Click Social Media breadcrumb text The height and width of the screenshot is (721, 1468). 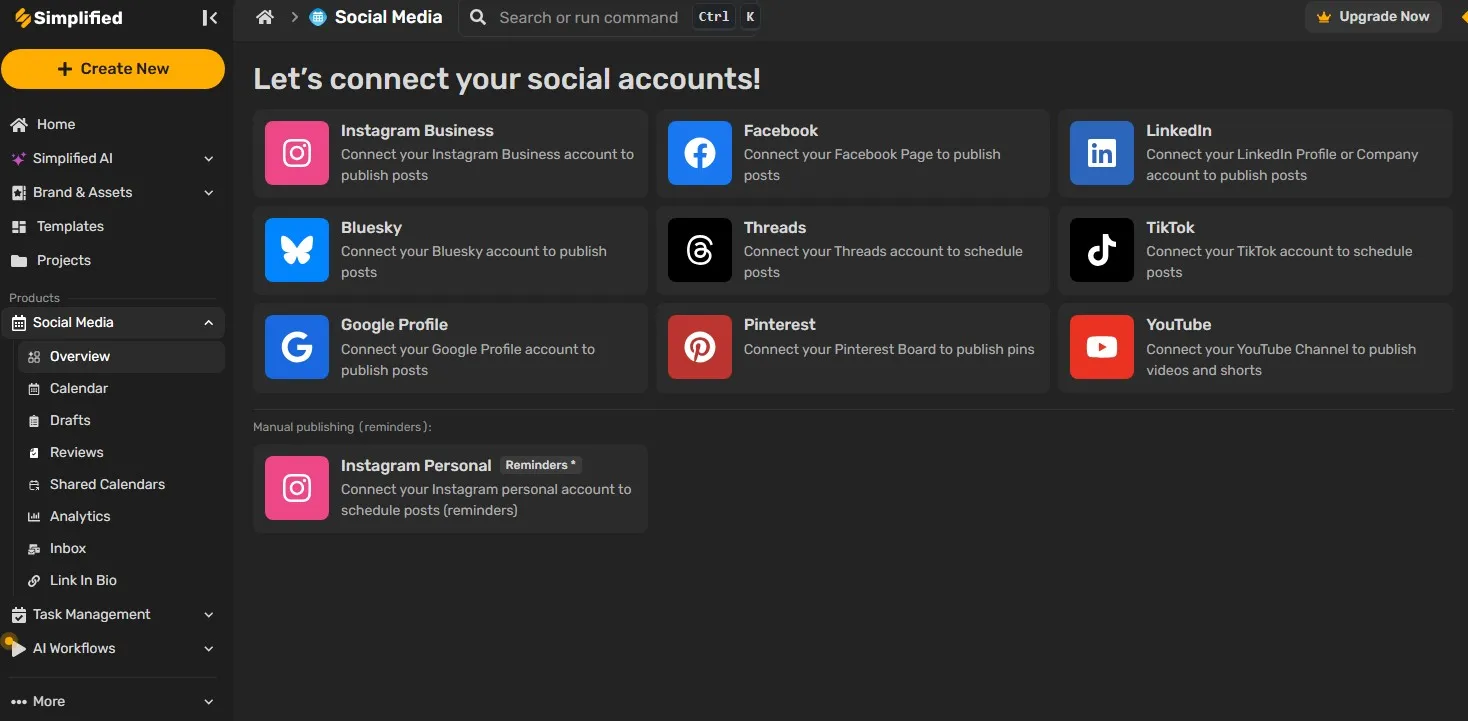click(x=388, y=17)
